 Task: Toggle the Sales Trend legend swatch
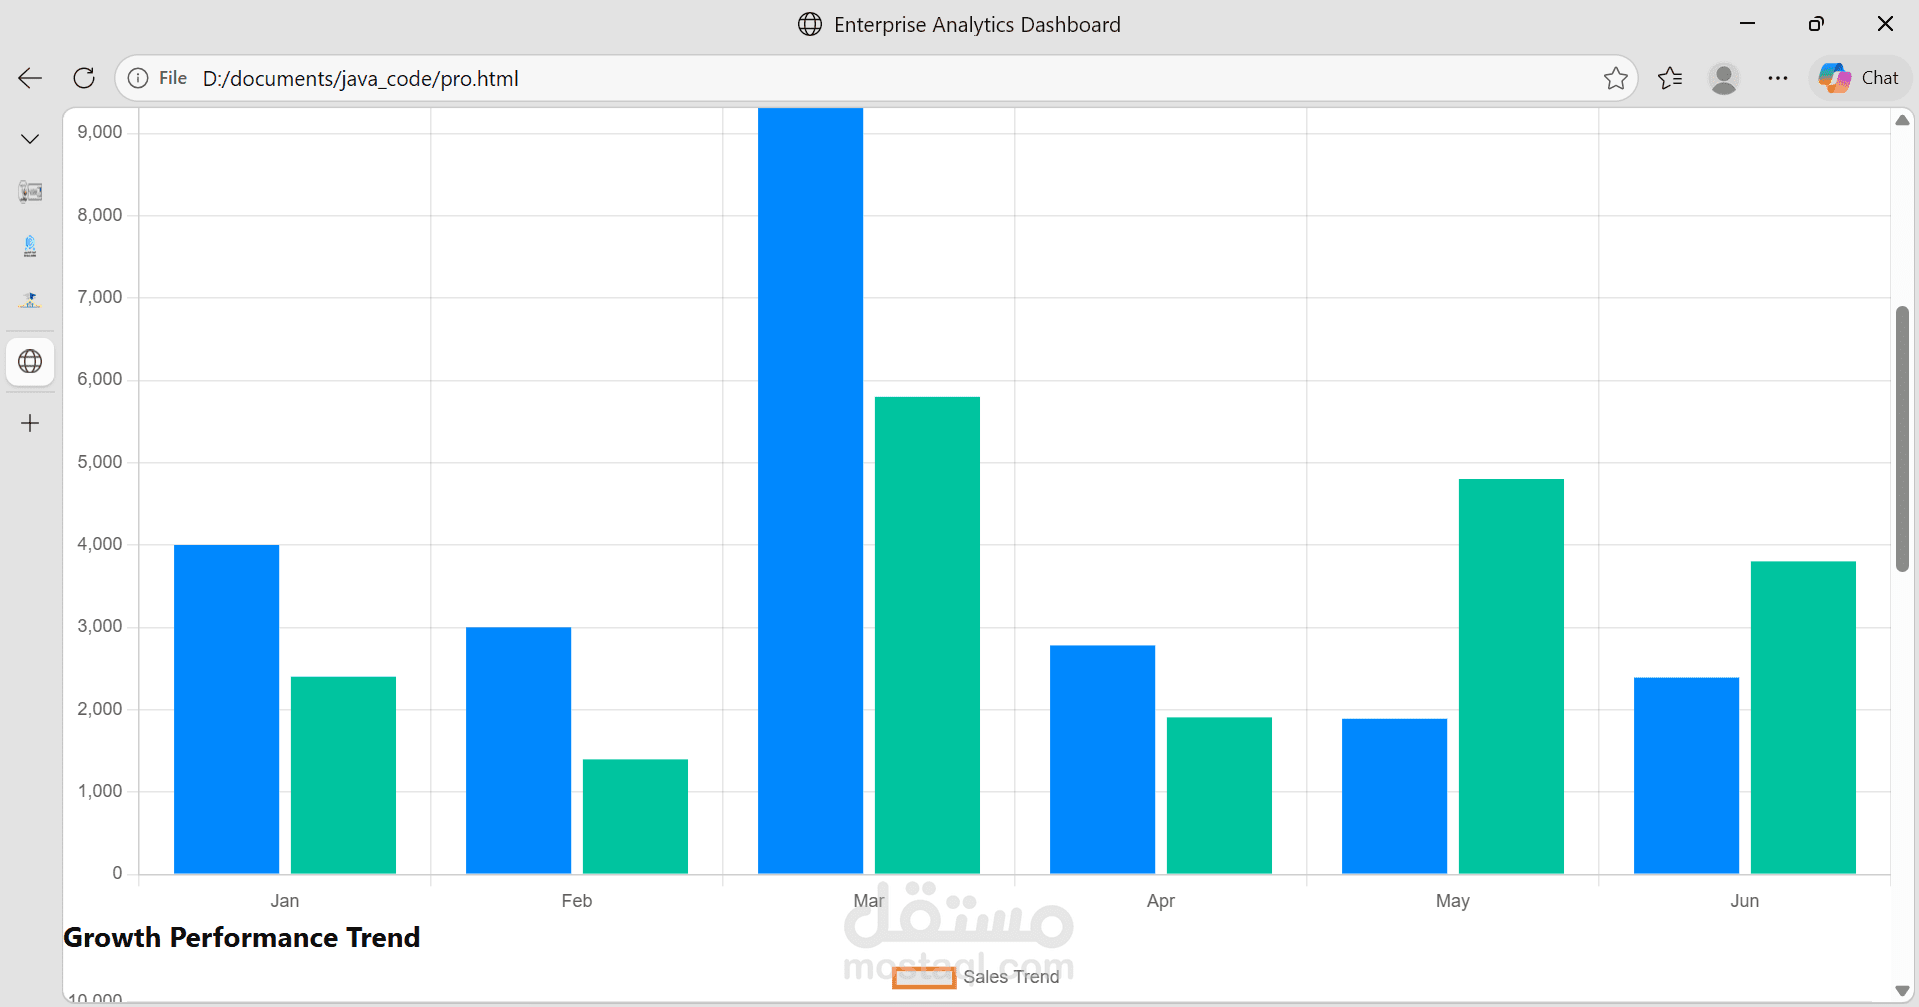[924, 978]
